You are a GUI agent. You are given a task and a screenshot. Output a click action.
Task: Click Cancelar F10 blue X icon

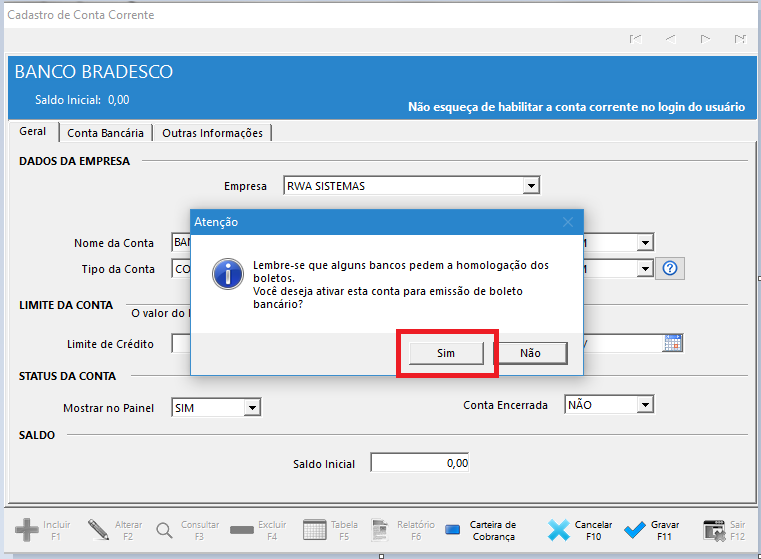click(559, 530)
